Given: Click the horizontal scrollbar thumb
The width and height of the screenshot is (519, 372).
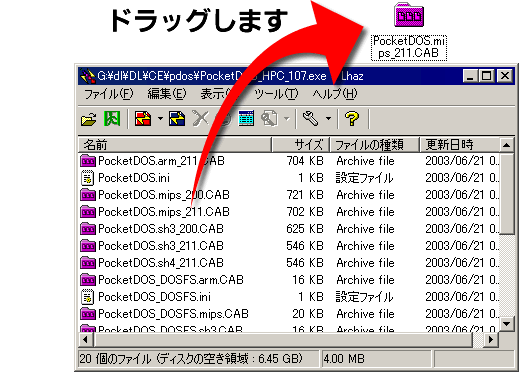Looking at the screenshot, I should tap(283, 340).
